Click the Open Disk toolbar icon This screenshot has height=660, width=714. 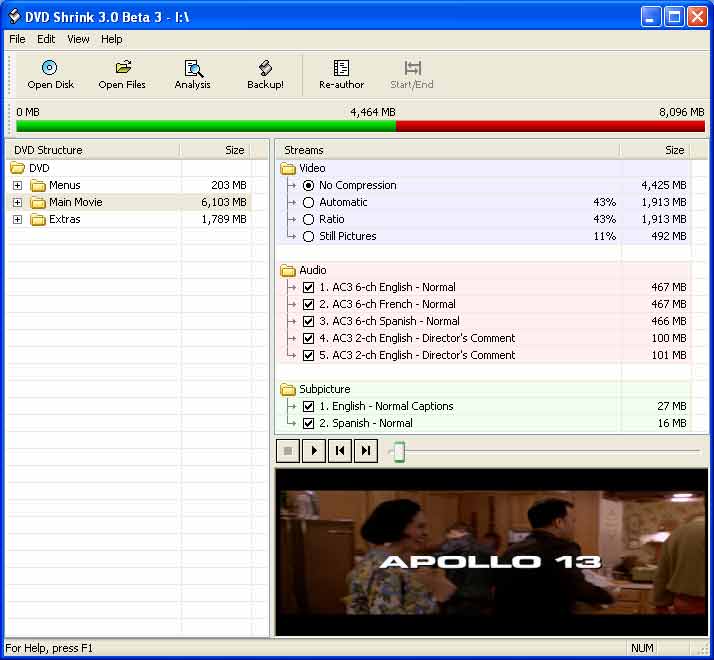[49, 68]
